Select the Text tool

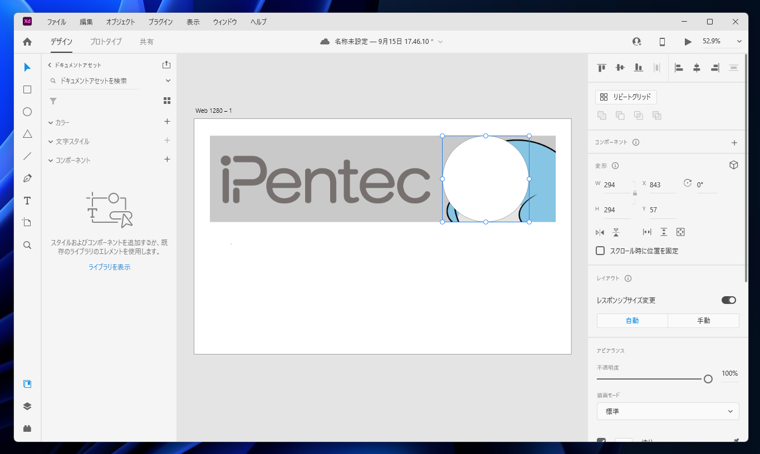[x=27, y=201]
